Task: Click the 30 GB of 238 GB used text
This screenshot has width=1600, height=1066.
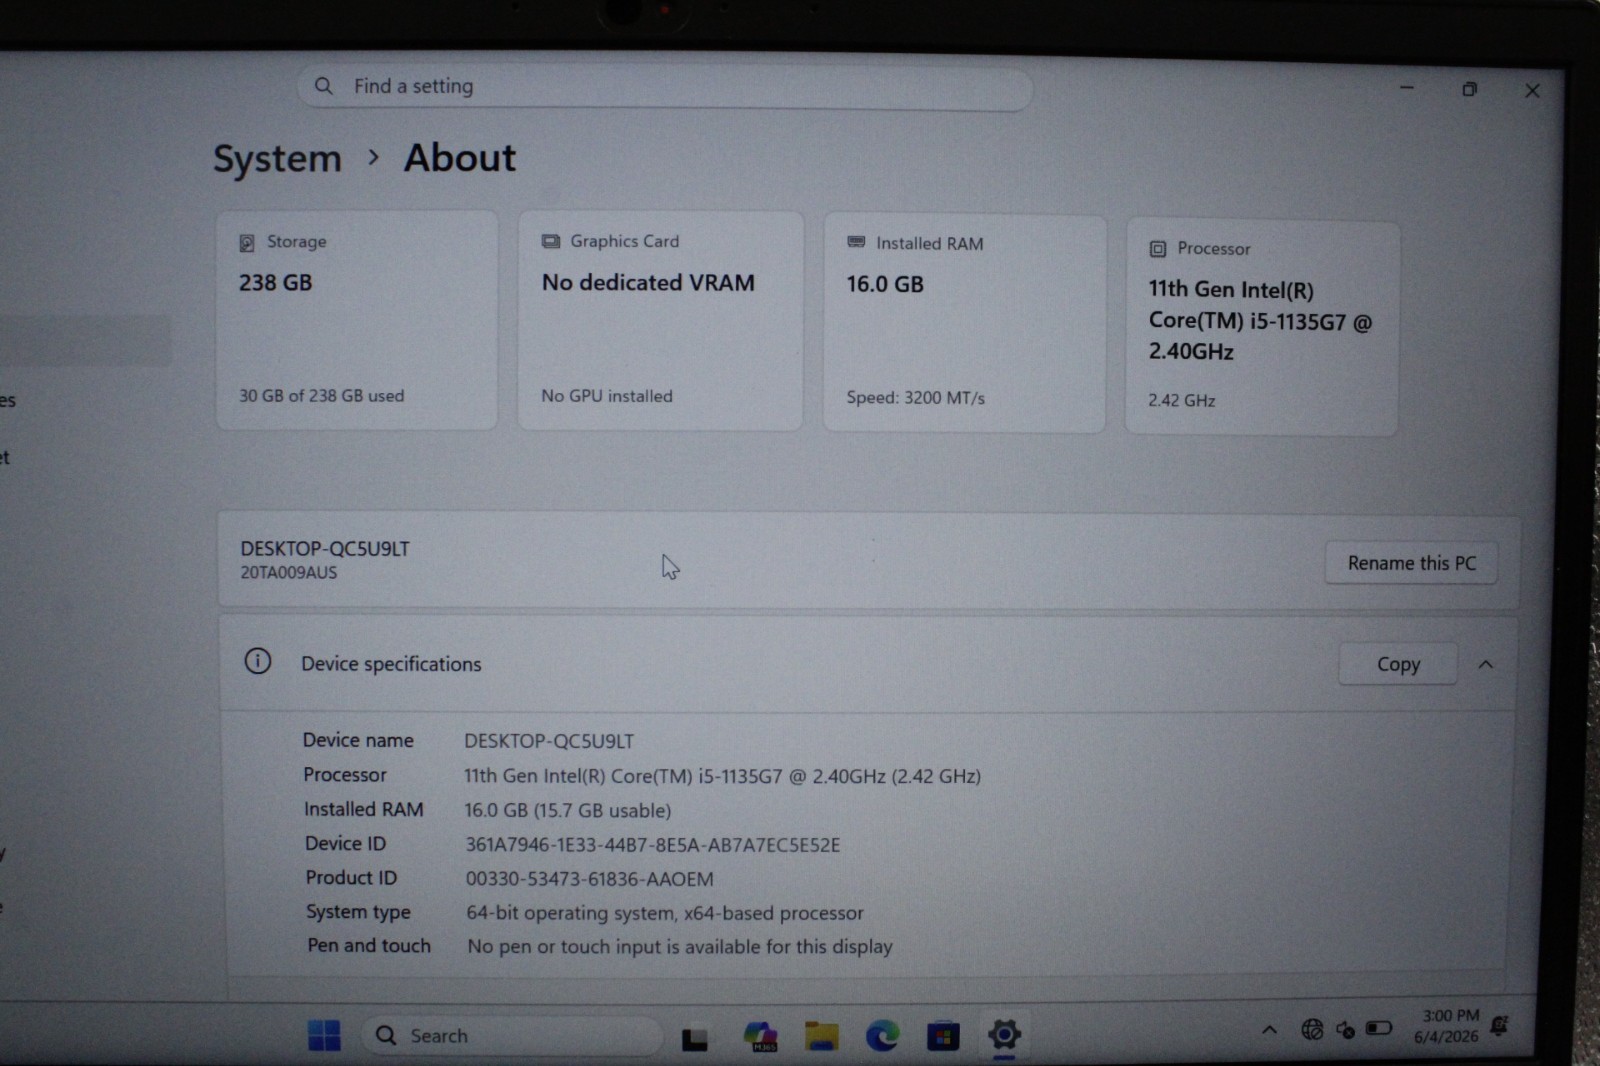Action: coord(321,396)
